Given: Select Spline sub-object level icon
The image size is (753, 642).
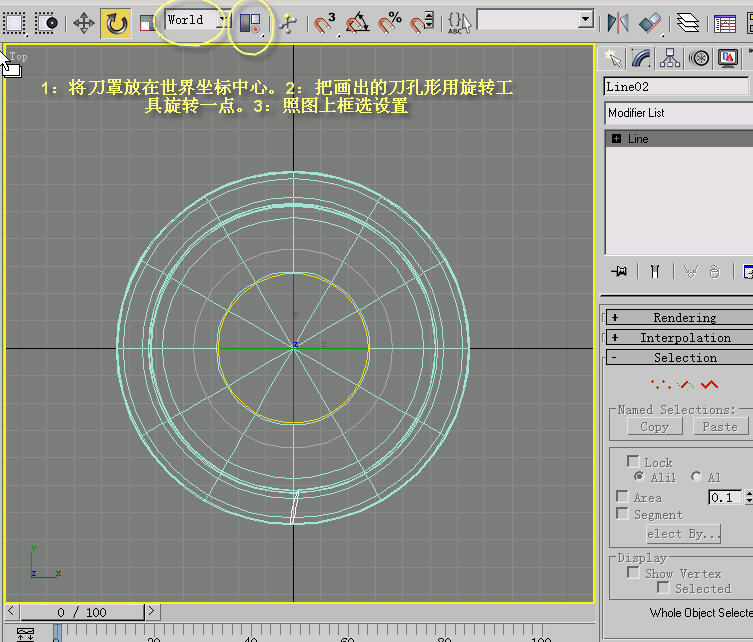Looking at the screenshot, I should tap(709, 384).
